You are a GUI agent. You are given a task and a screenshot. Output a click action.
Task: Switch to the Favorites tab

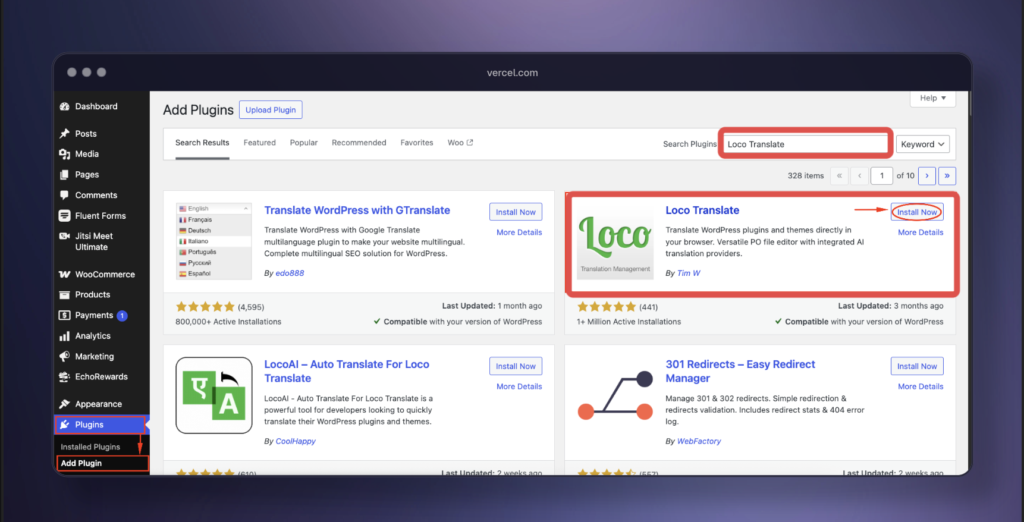[x=417, y=142]
